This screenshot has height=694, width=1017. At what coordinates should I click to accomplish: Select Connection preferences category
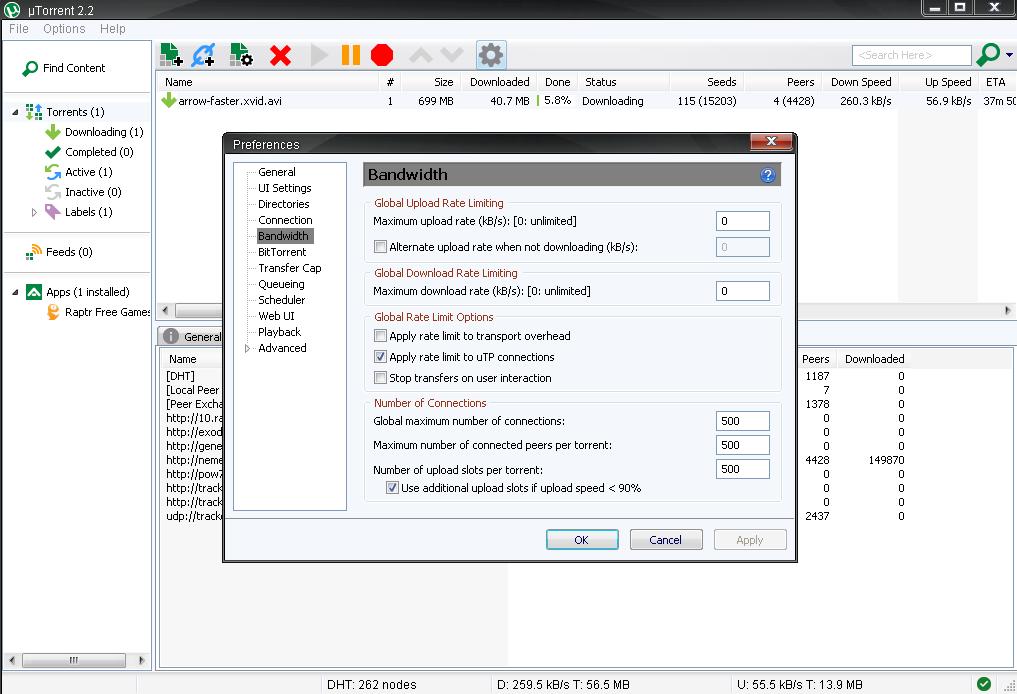point(285,220)
